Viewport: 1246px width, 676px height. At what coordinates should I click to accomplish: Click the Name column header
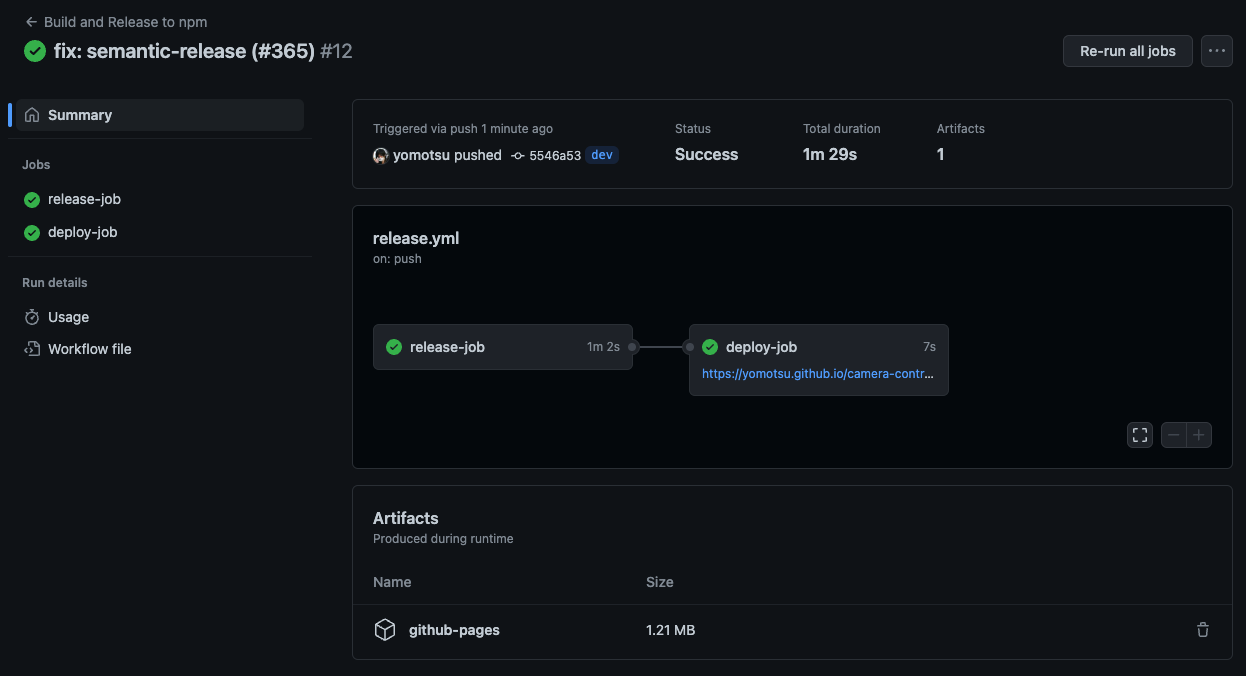click(392, 582)
